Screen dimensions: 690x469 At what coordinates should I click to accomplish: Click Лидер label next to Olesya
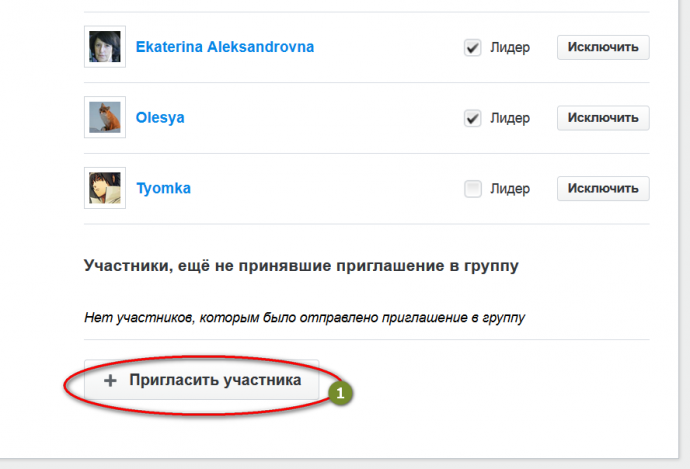coord(510,118)
